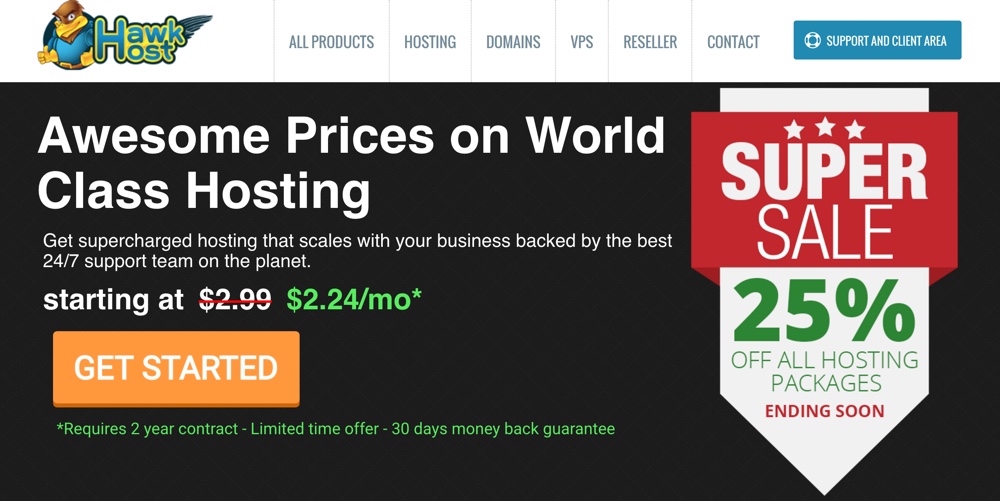Screen dimensions: 1000x501
Task: Click the lifebuoy icon in Support button
Action: 813,41
